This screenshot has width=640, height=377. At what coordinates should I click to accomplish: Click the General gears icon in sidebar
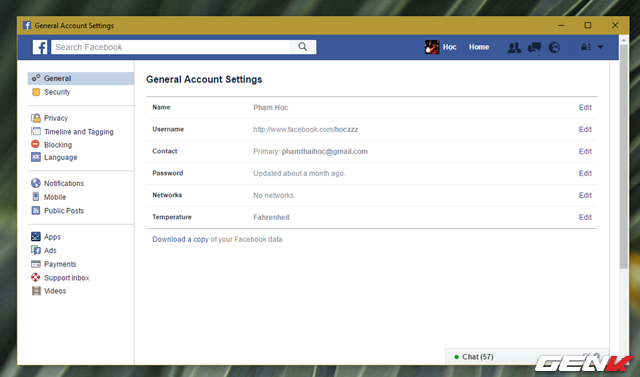coord(36,78)
